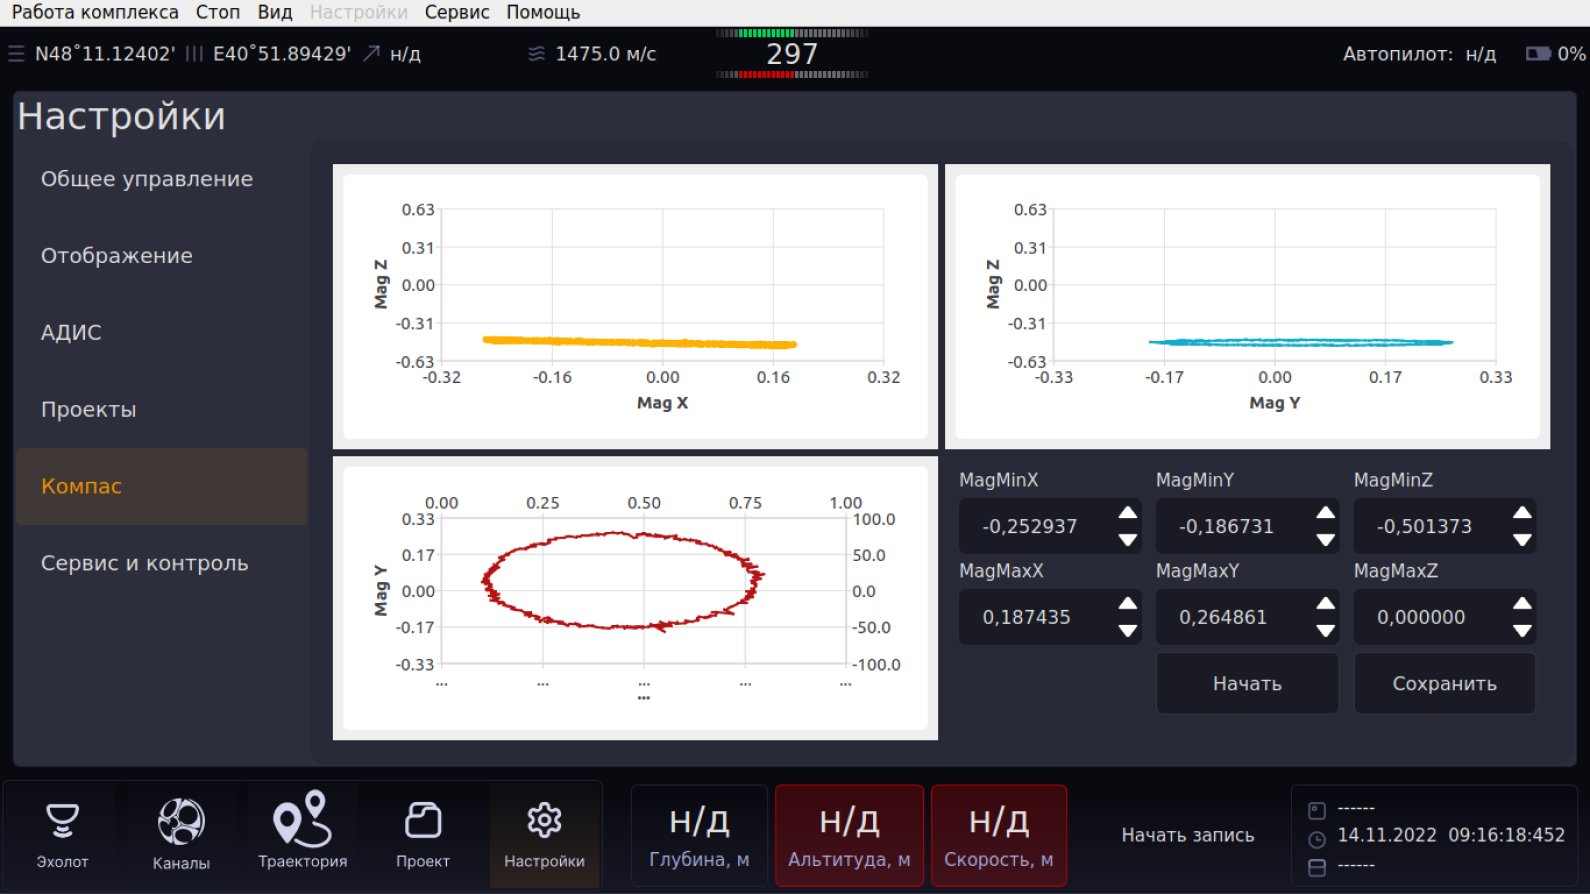Decrease the MagMinZ value

coord(1523,540)
